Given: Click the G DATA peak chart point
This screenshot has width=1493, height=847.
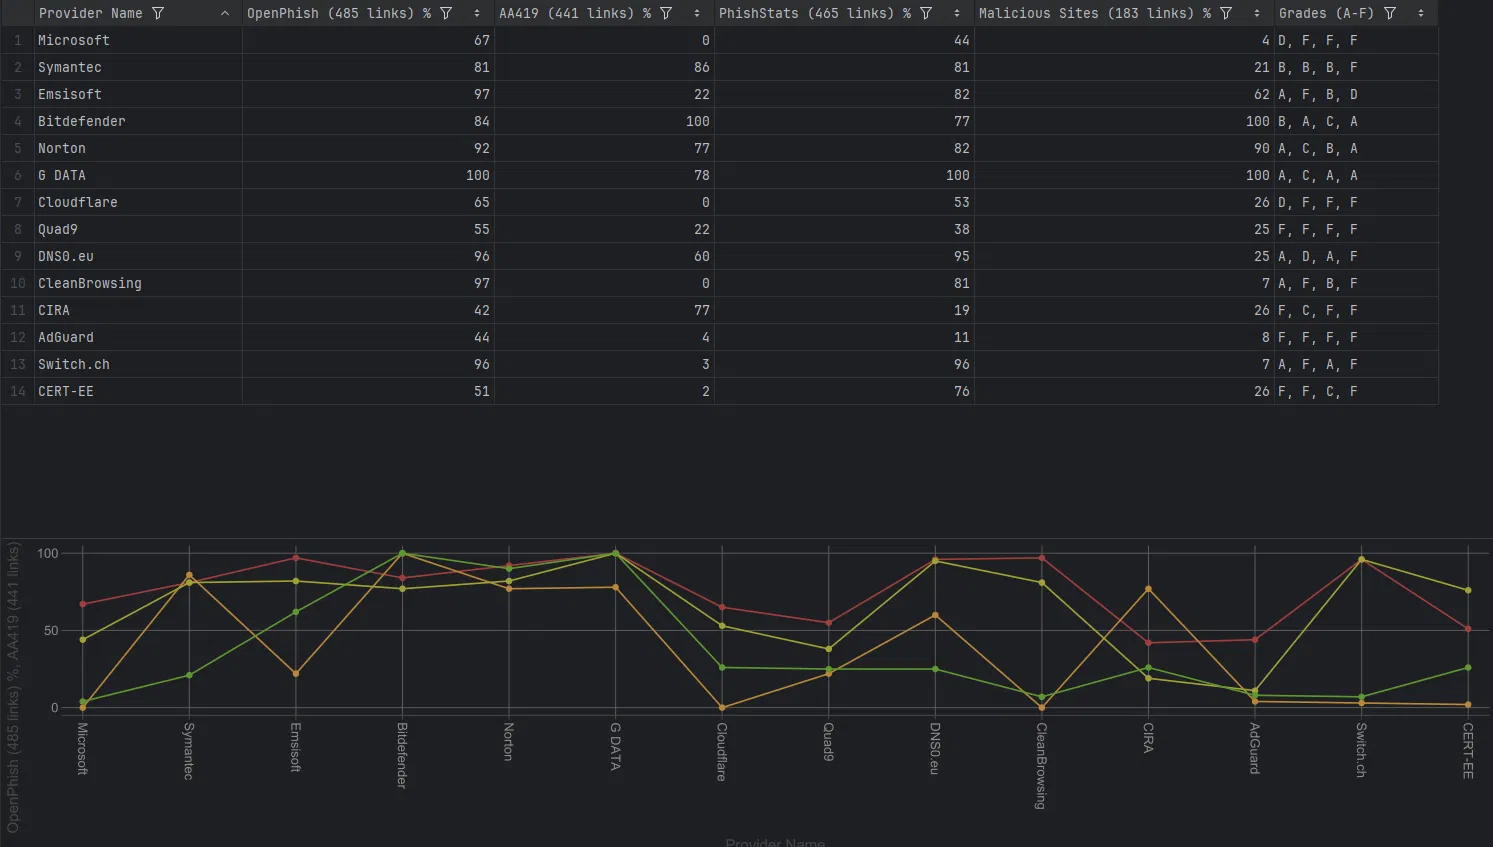Looking at the screenshot, I should click(x=615, y=553).
